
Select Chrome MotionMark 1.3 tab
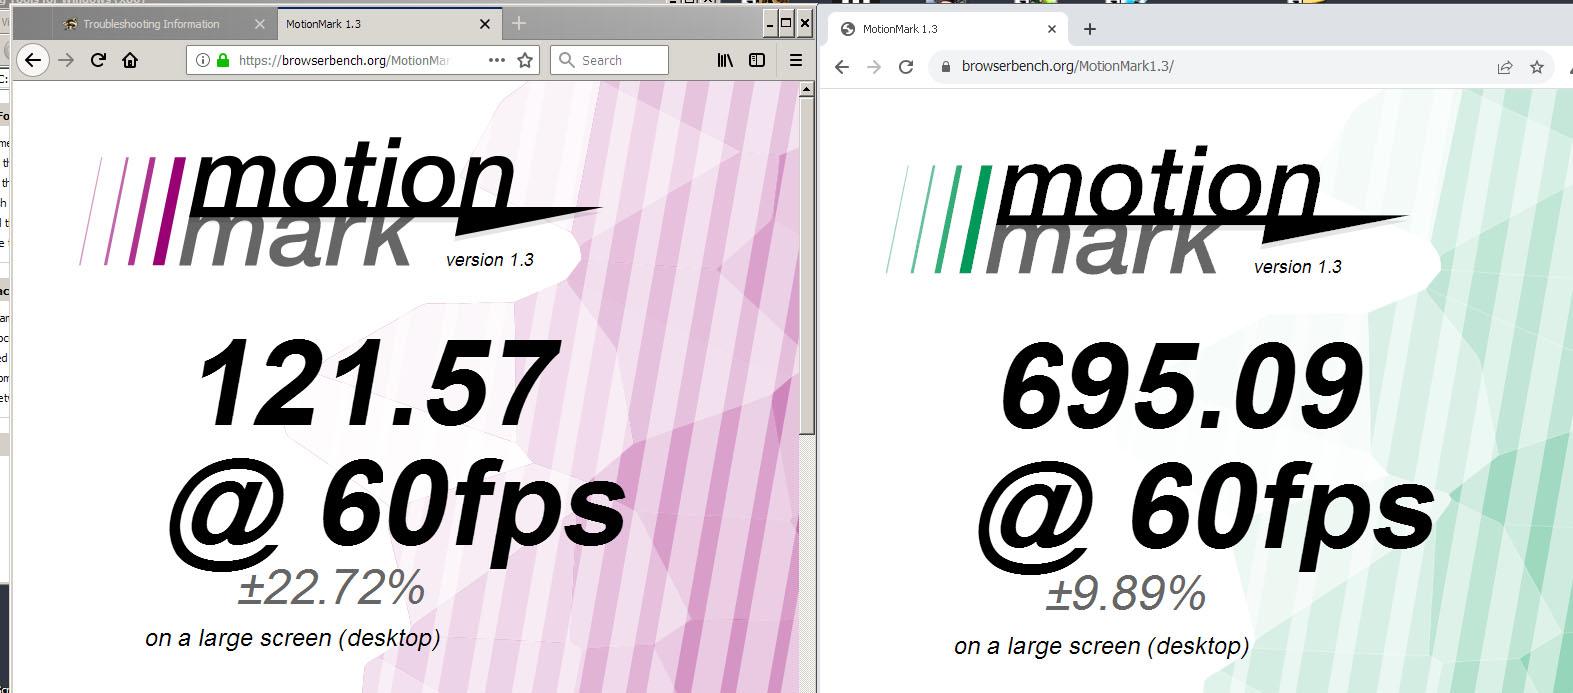tap(946, 29)
